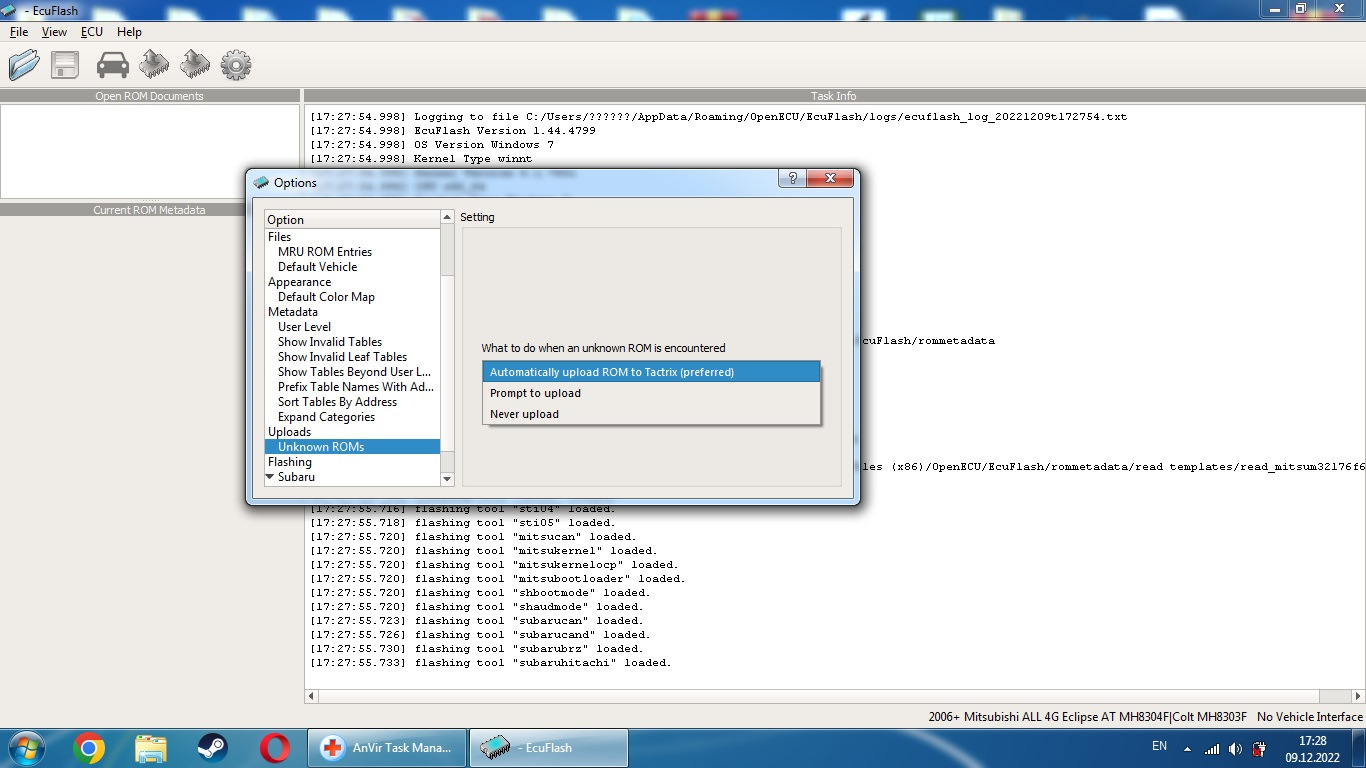Select Default Vehicle option

pos(317,267)
